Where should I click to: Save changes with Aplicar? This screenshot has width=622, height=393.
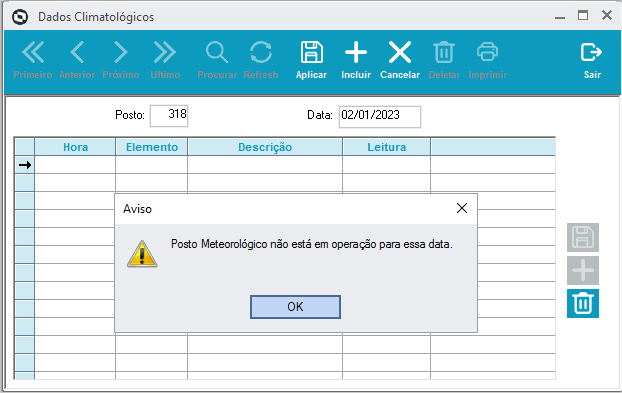pos(311,60)
